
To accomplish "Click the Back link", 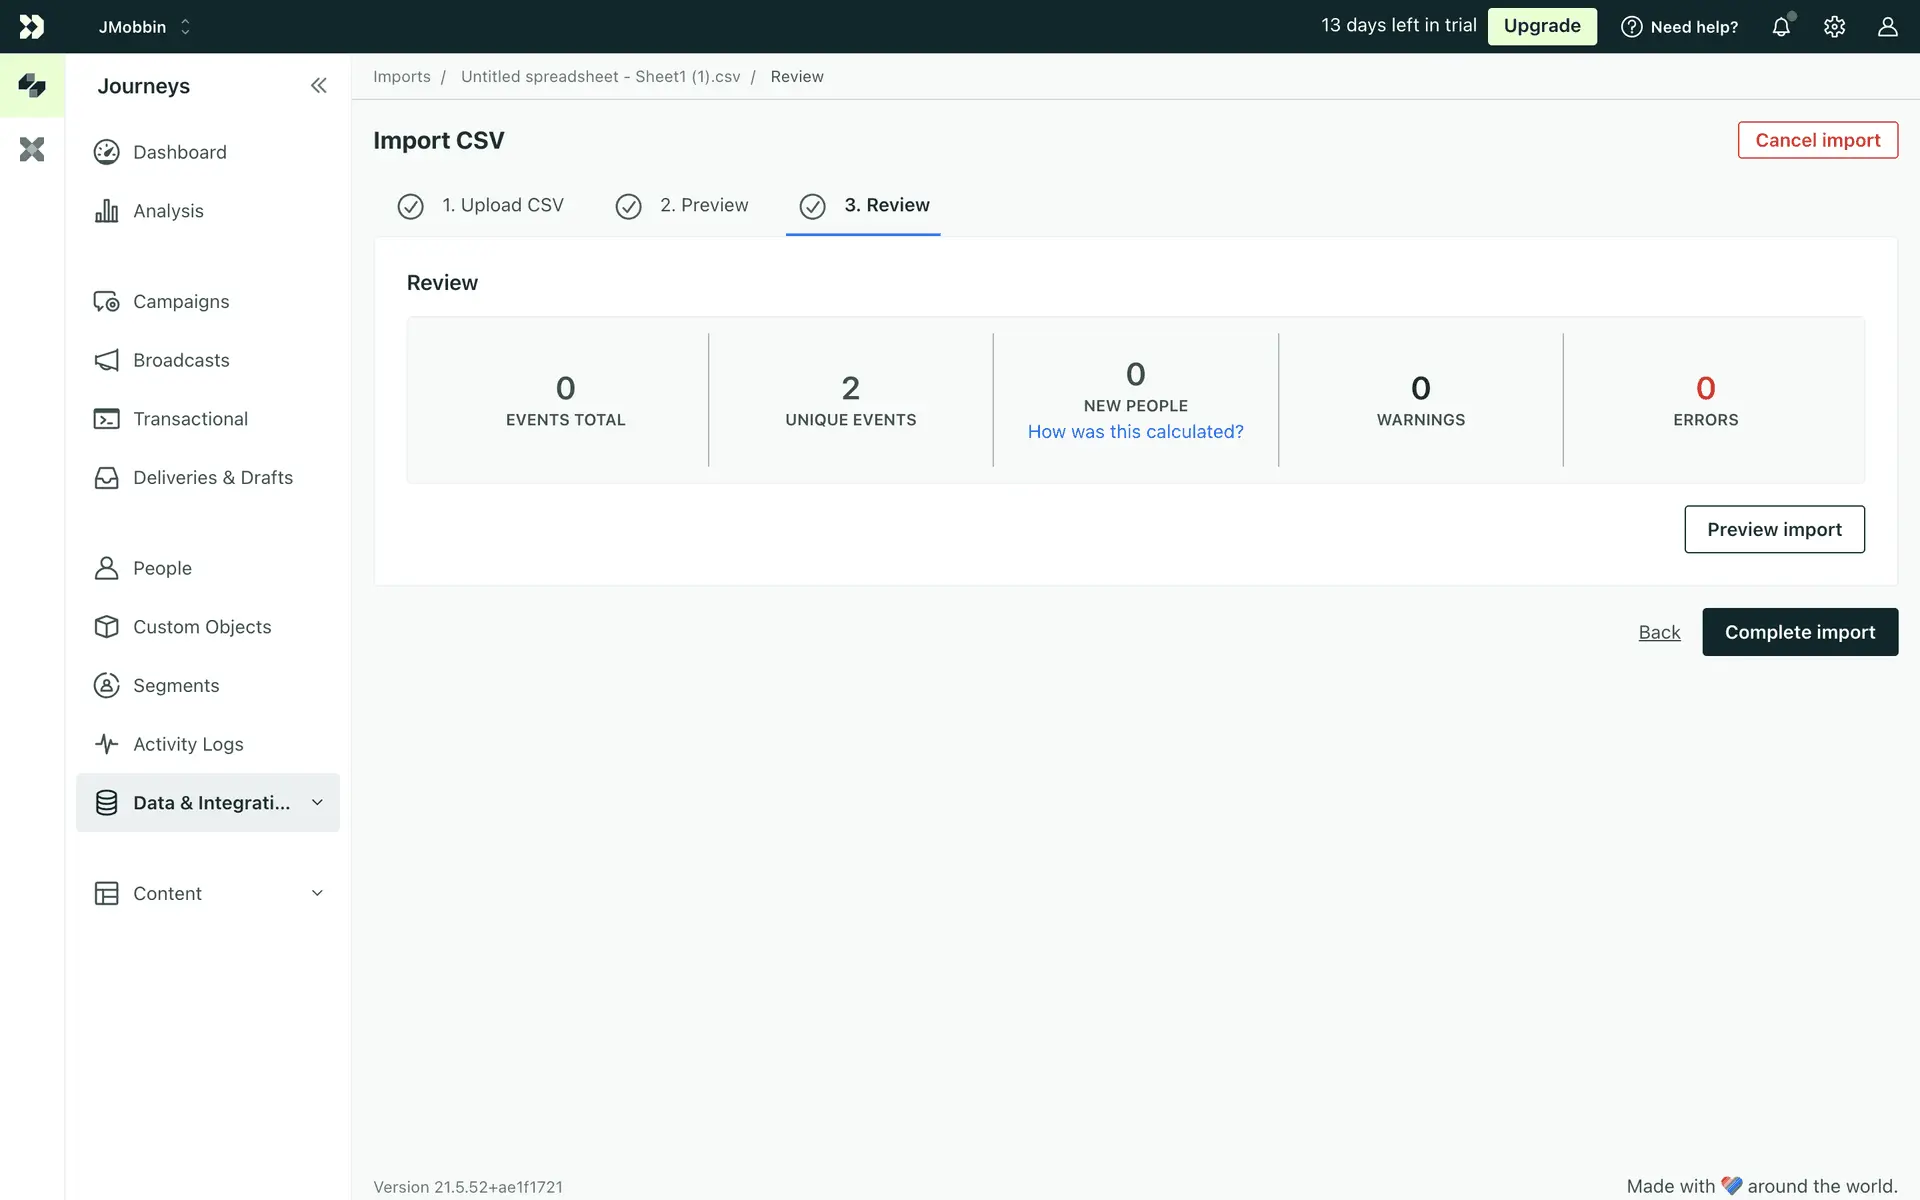I will [1658, 633].
